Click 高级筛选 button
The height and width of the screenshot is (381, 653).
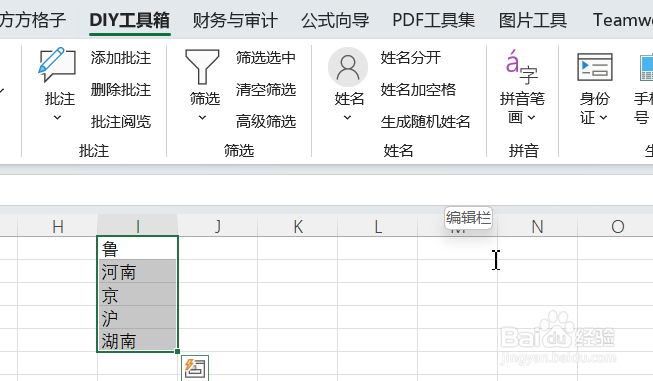pos(266,122)
